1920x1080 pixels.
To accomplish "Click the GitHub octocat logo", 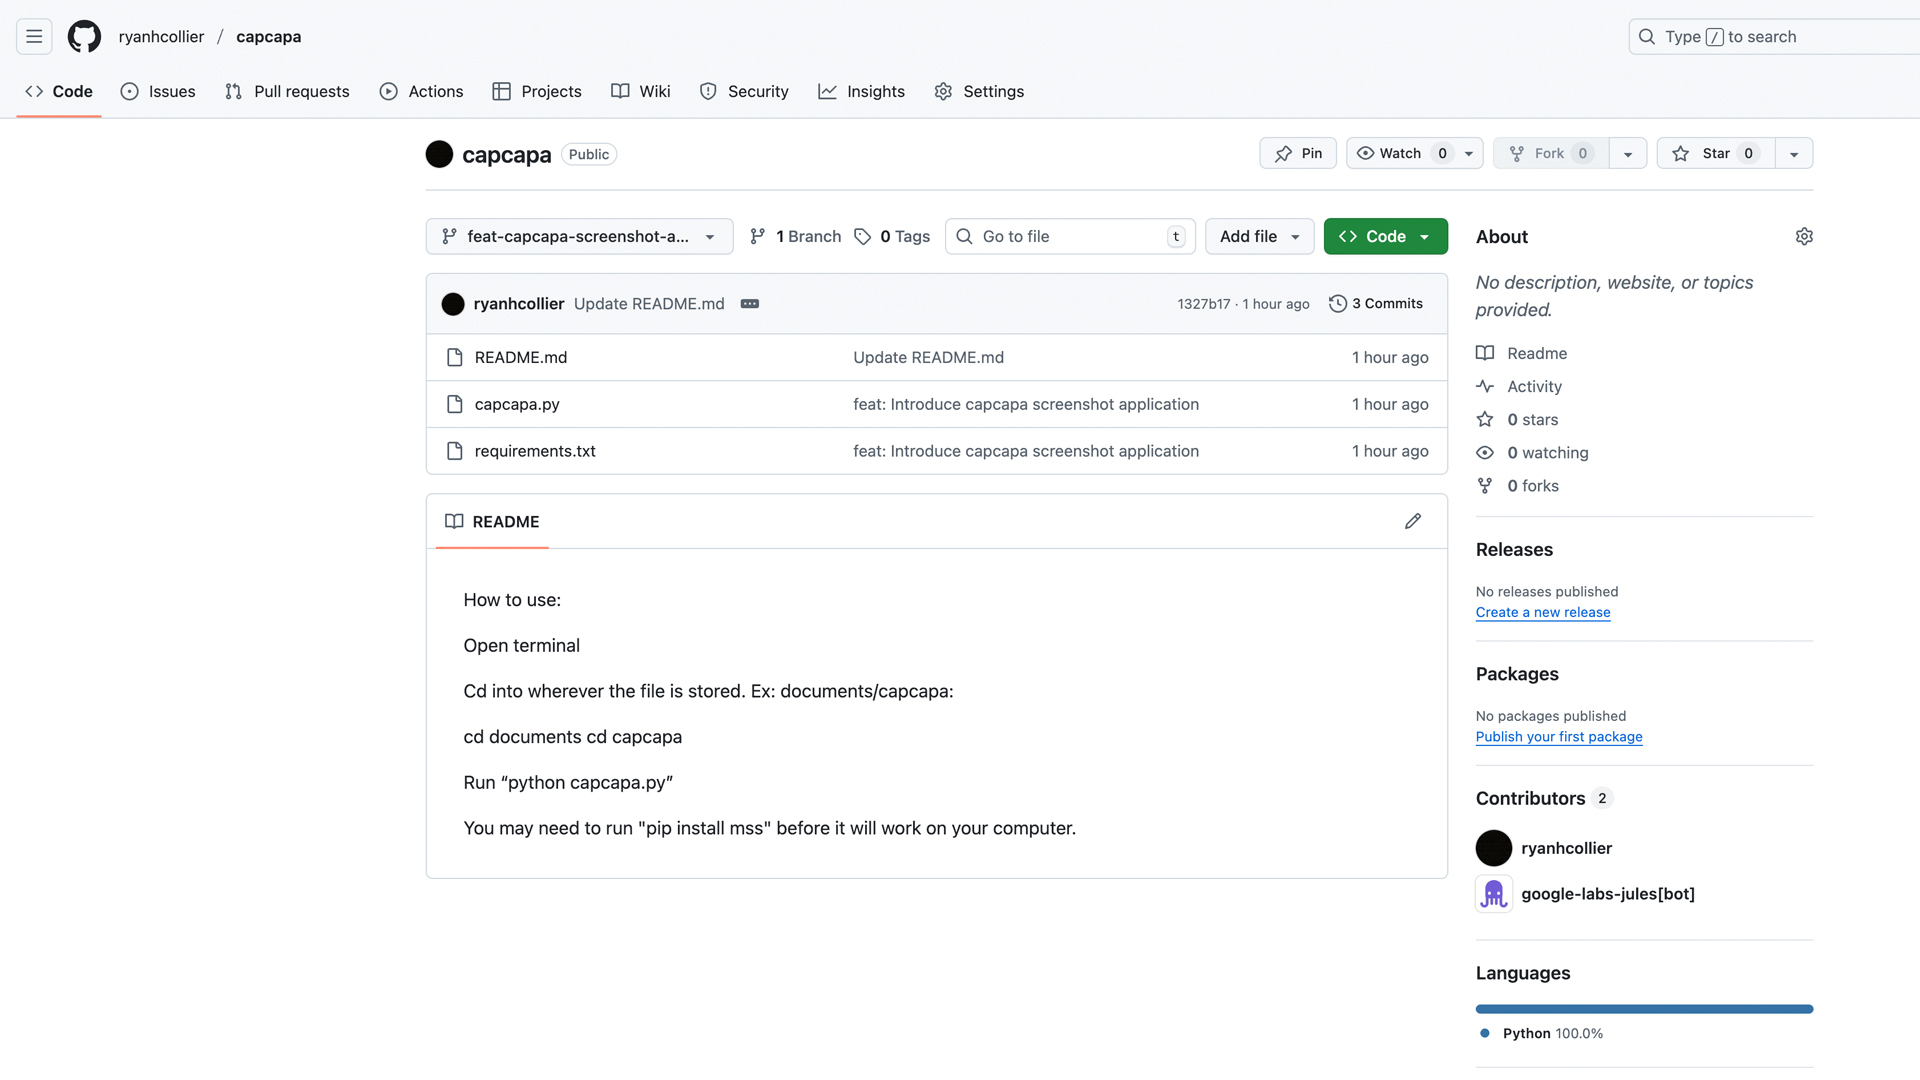I will (84, 37).
